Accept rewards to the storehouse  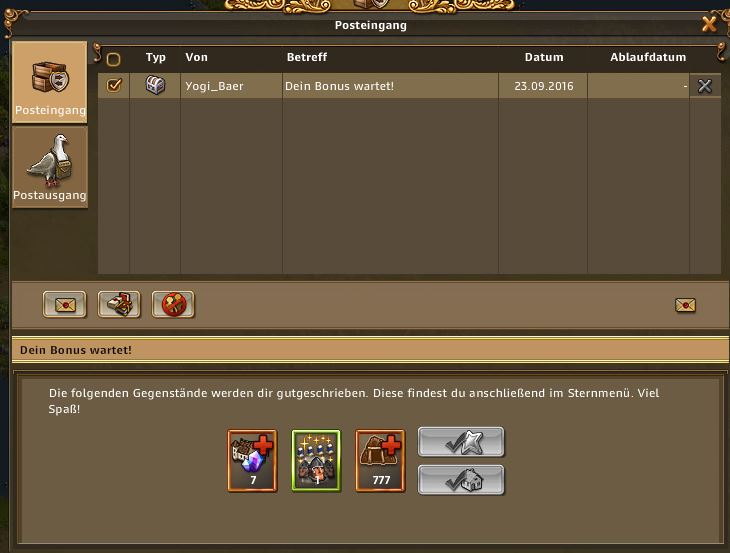461,480
